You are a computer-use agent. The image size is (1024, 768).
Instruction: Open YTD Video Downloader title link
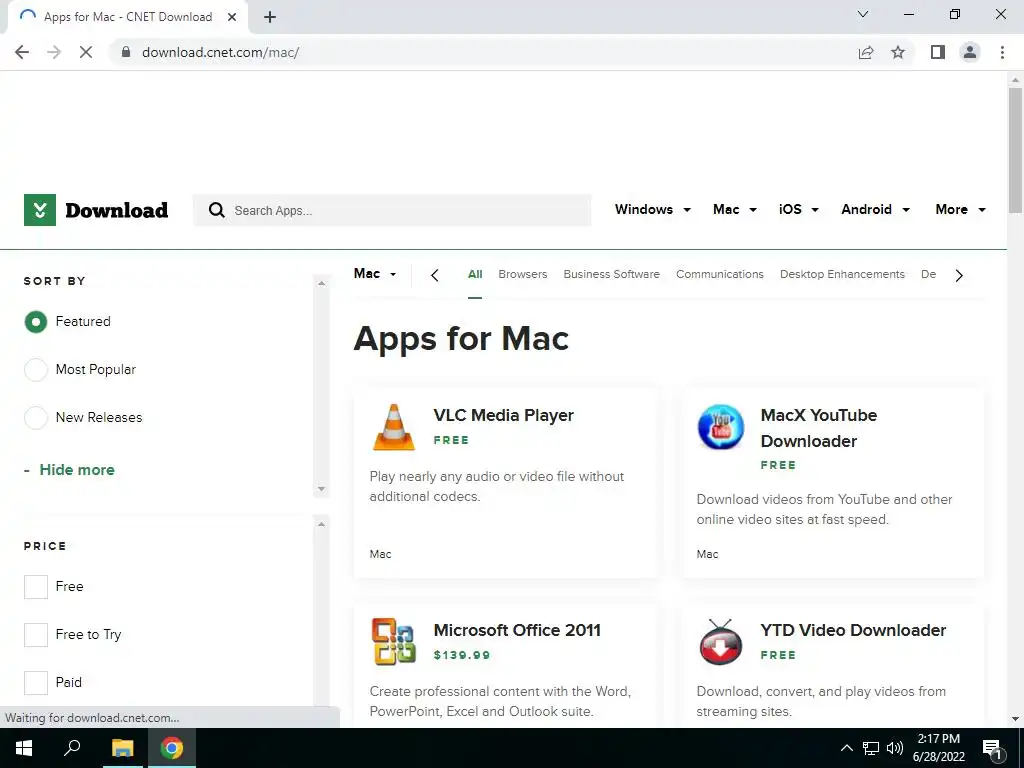[x=853, y=630]
